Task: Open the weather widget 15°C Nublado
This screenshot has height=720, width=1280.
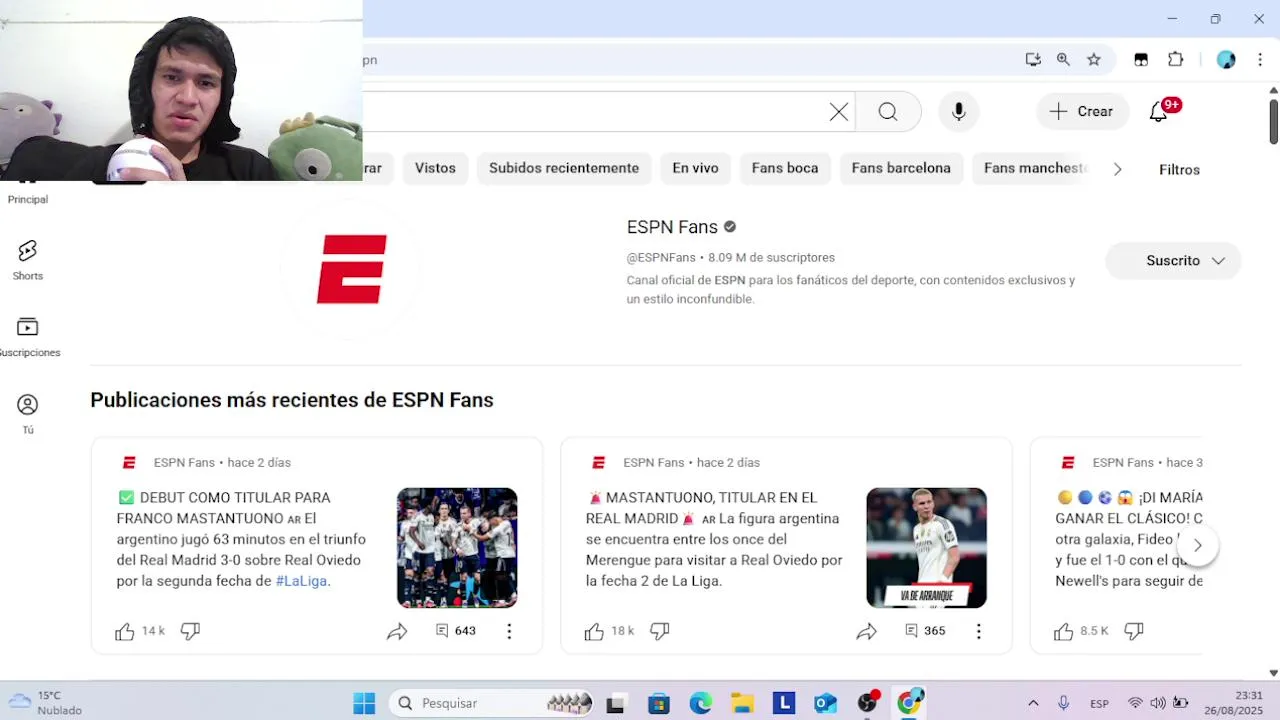Action: 45,703
